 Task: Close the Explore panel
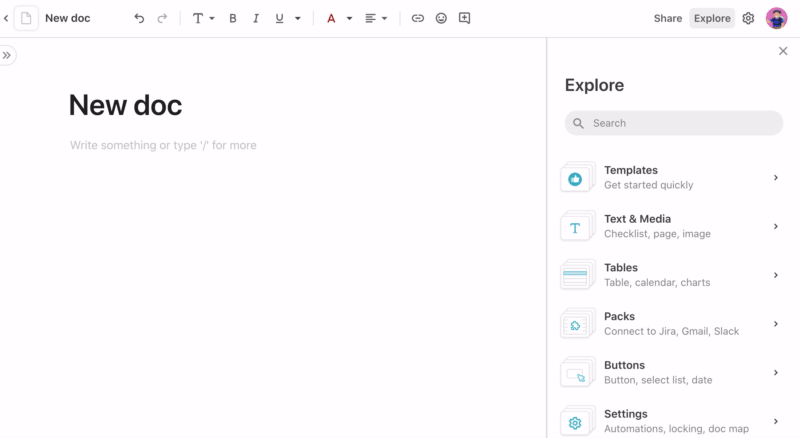click(x=783, y=51)
